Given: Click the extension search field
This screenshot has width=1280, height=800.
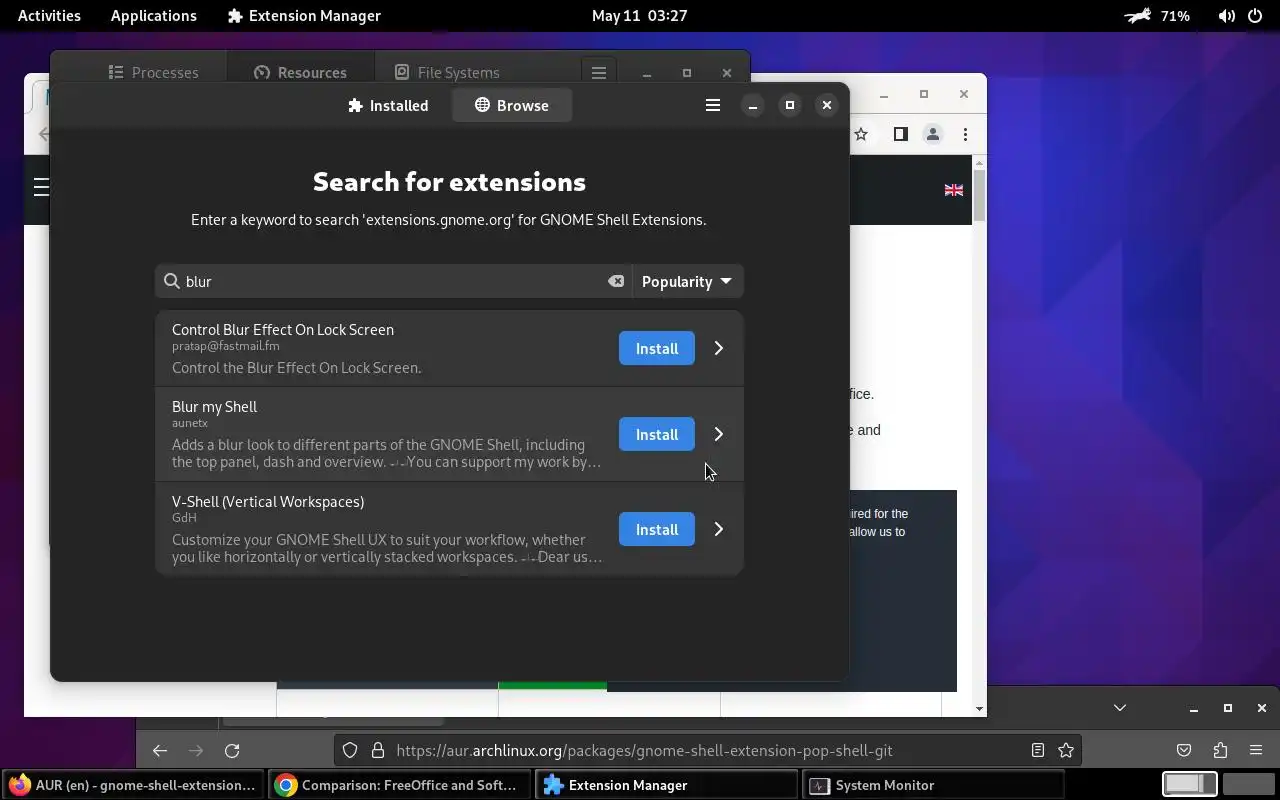Looking at the screenshot, I should point(392,281).
